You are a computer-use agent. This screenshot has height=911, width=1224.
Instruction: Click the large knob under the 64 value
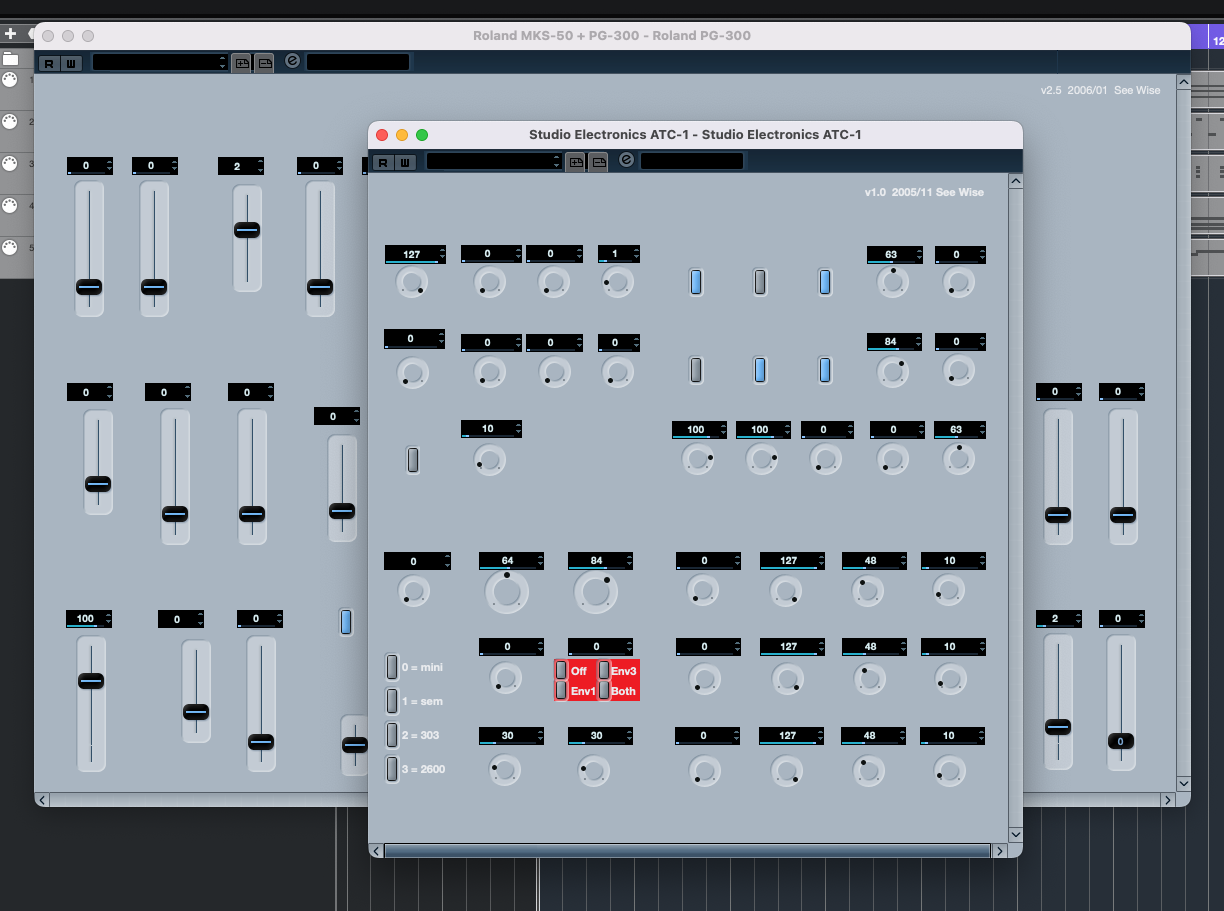point(507,592)
